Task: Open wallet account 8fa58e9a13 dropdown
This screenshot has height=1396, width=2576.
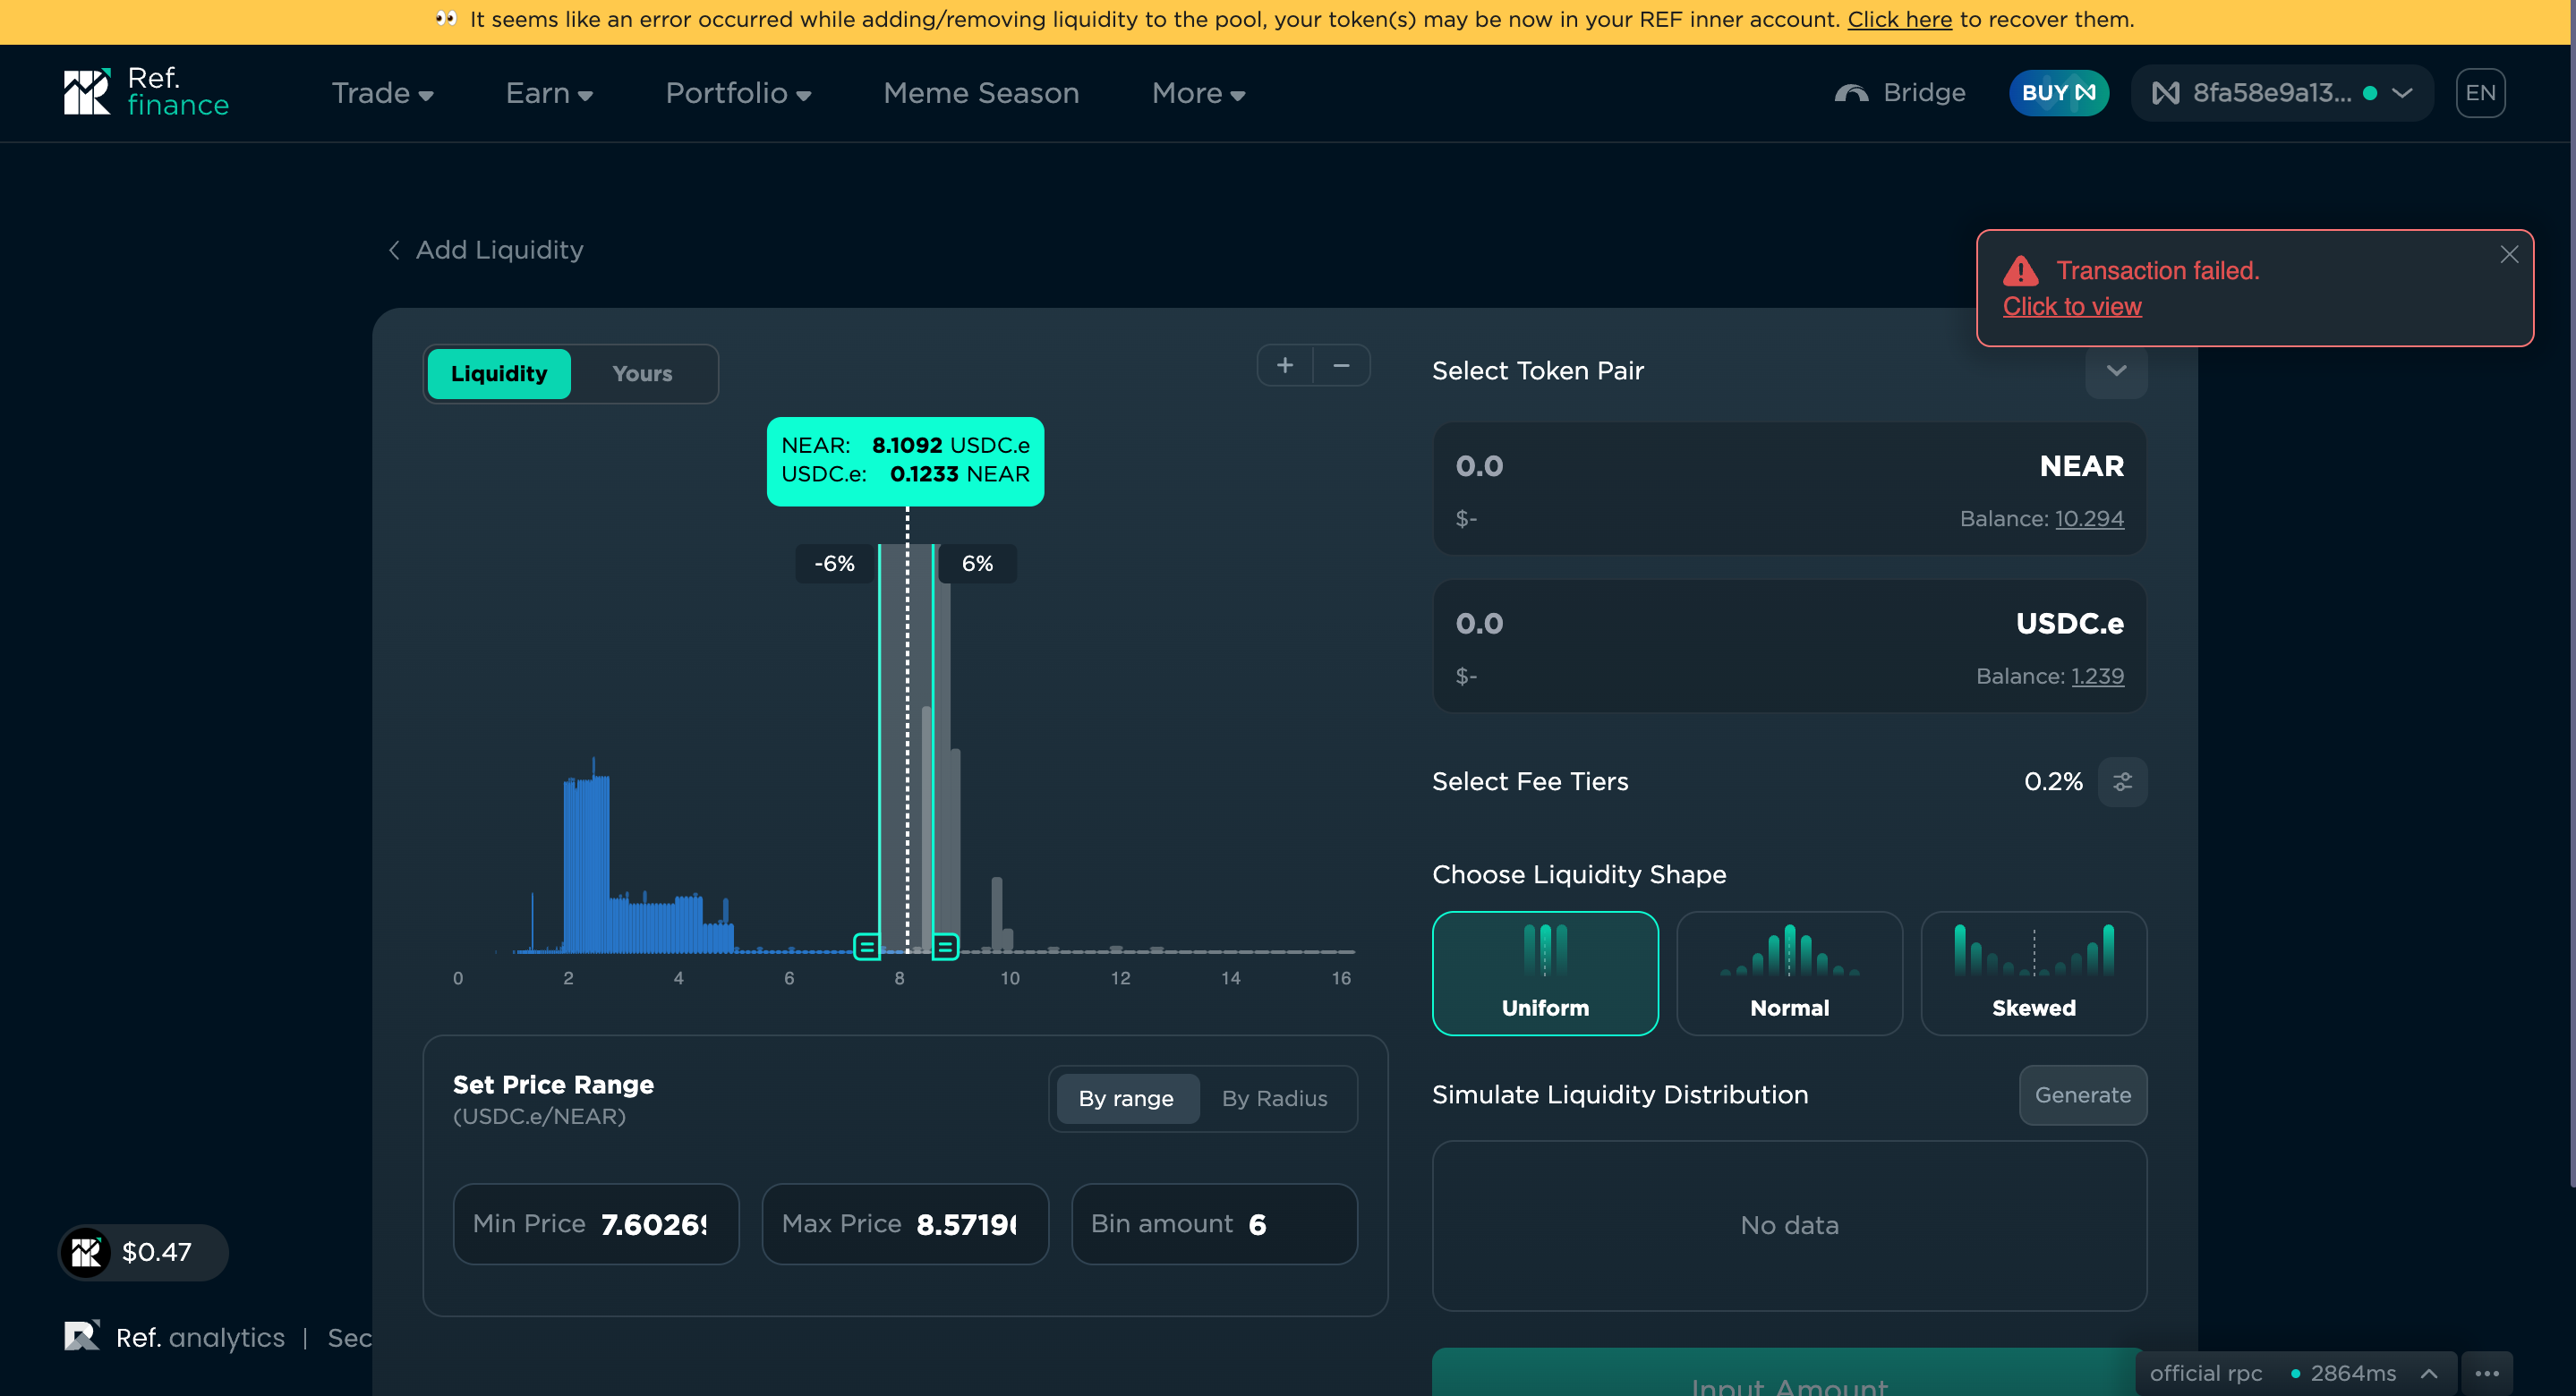Action: tap(2281, 93)
